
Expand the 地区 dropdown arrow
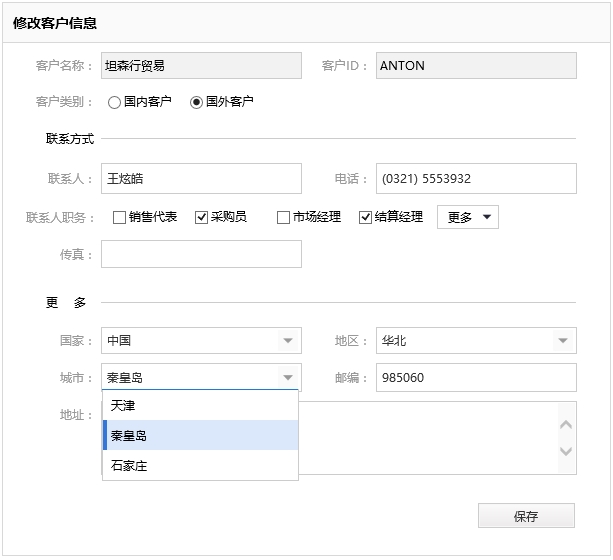click(563, 341)
